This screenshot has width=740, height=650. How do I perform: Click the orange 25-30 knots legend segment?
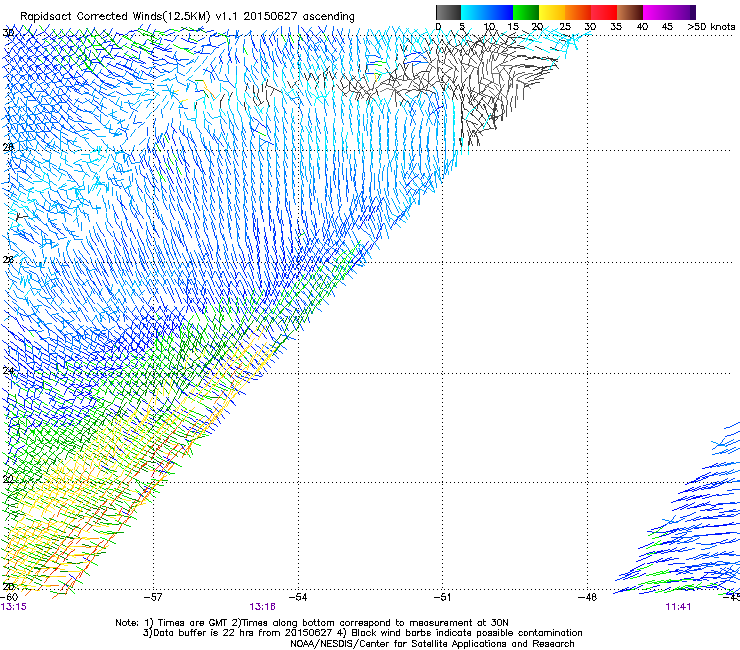[x=578, y=12]
